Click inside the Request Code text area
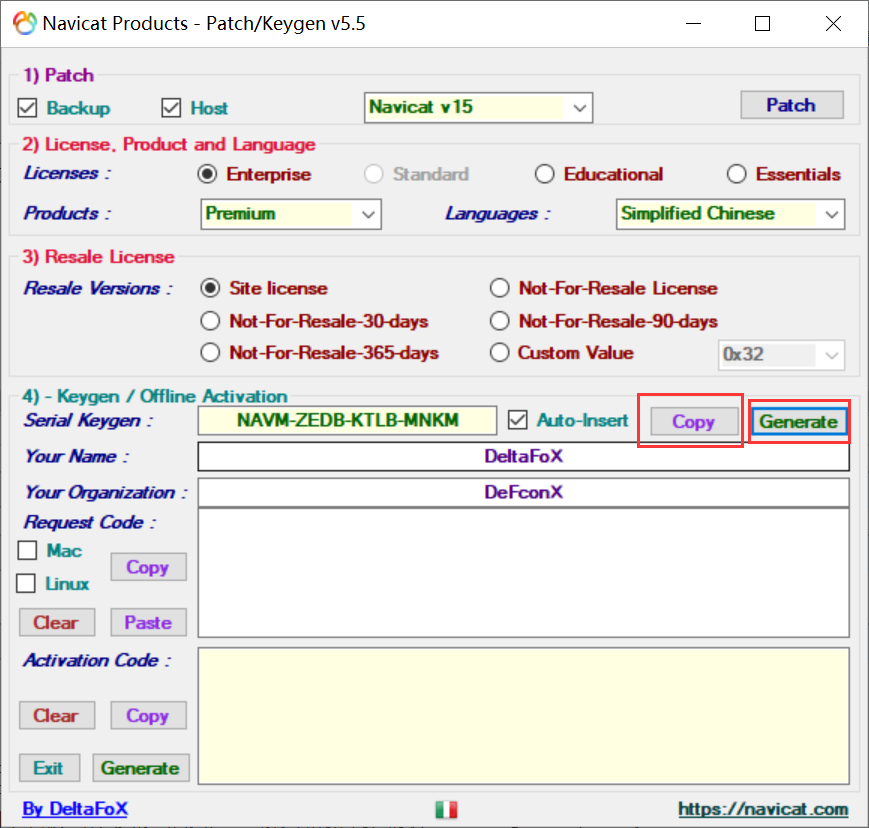Screen dimensions: 869x828 point(523,573)
